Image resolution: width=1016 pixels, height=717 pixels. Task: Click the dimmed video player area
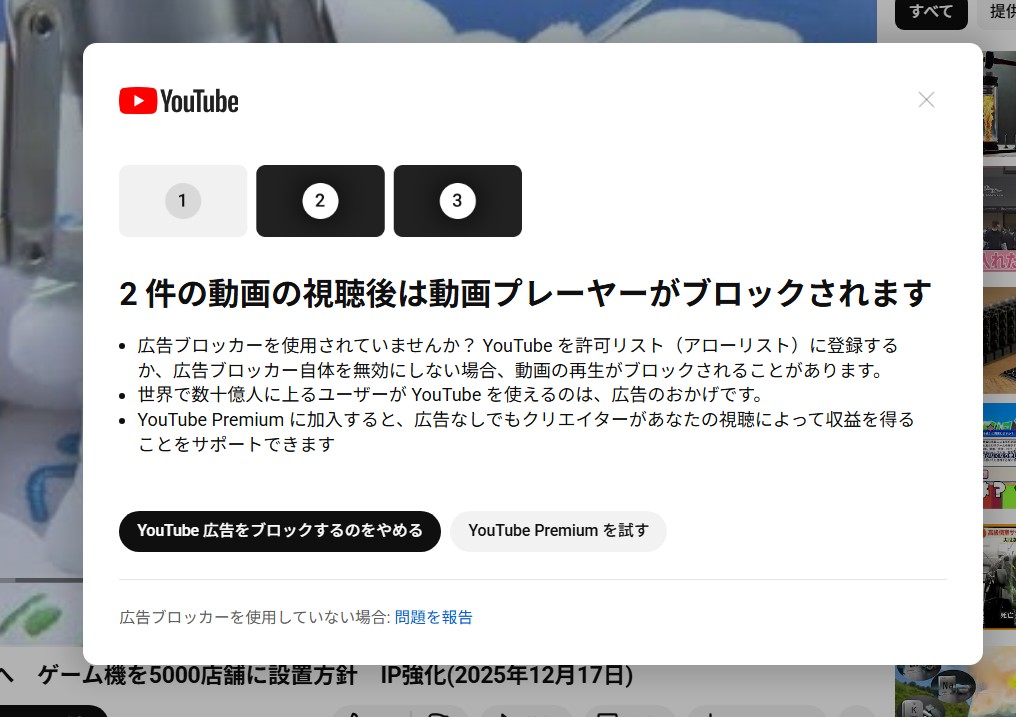[40, 300]
